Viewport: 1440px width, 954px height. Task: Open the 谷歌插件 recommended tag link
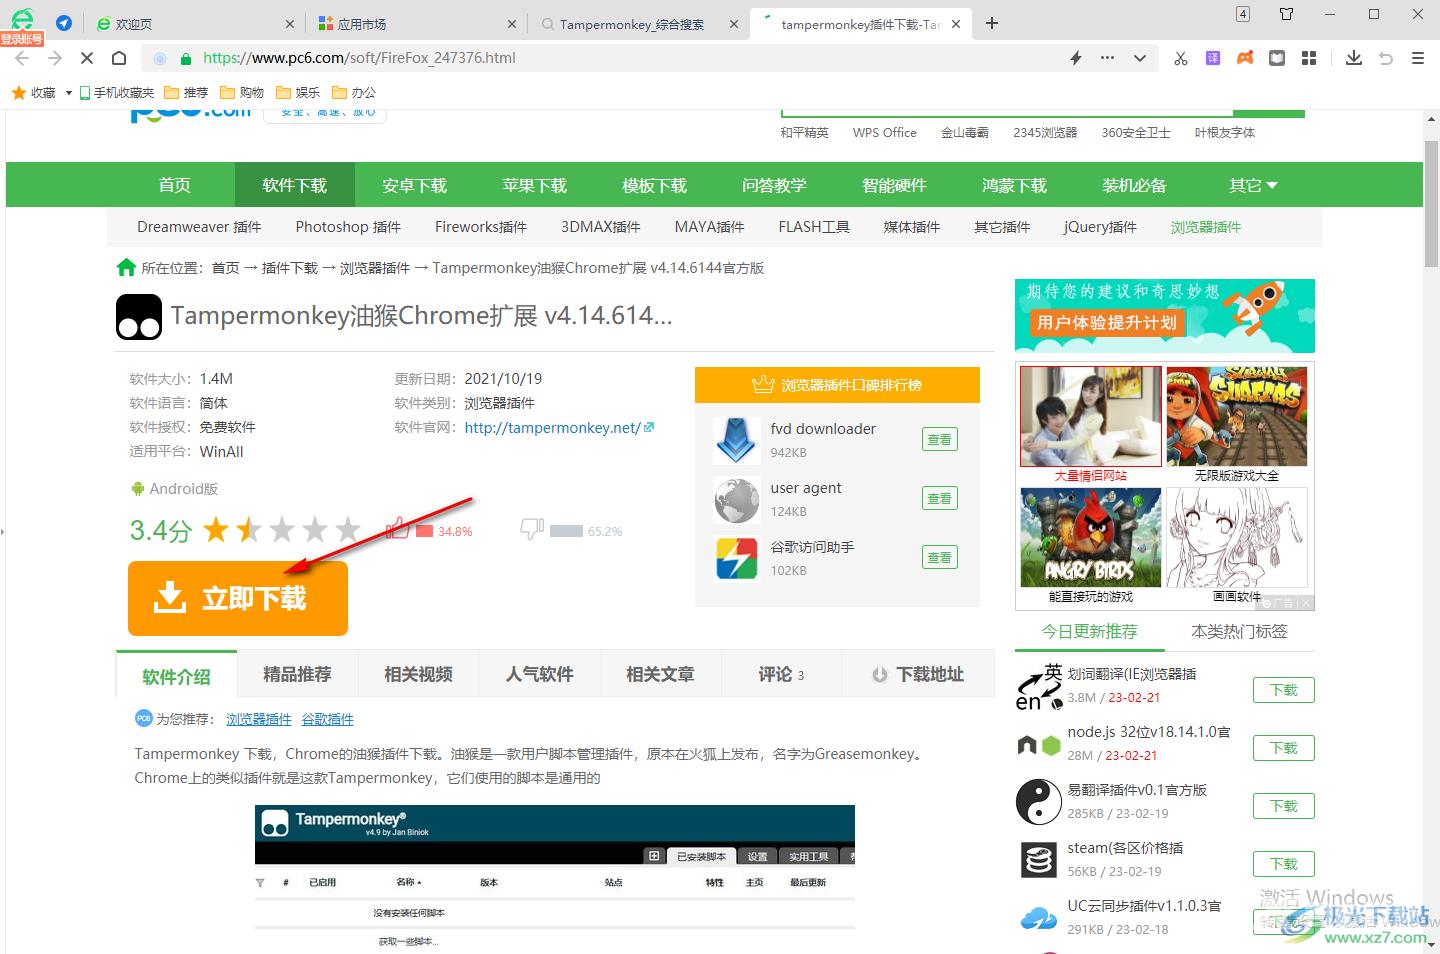click(x=328, y=719)
